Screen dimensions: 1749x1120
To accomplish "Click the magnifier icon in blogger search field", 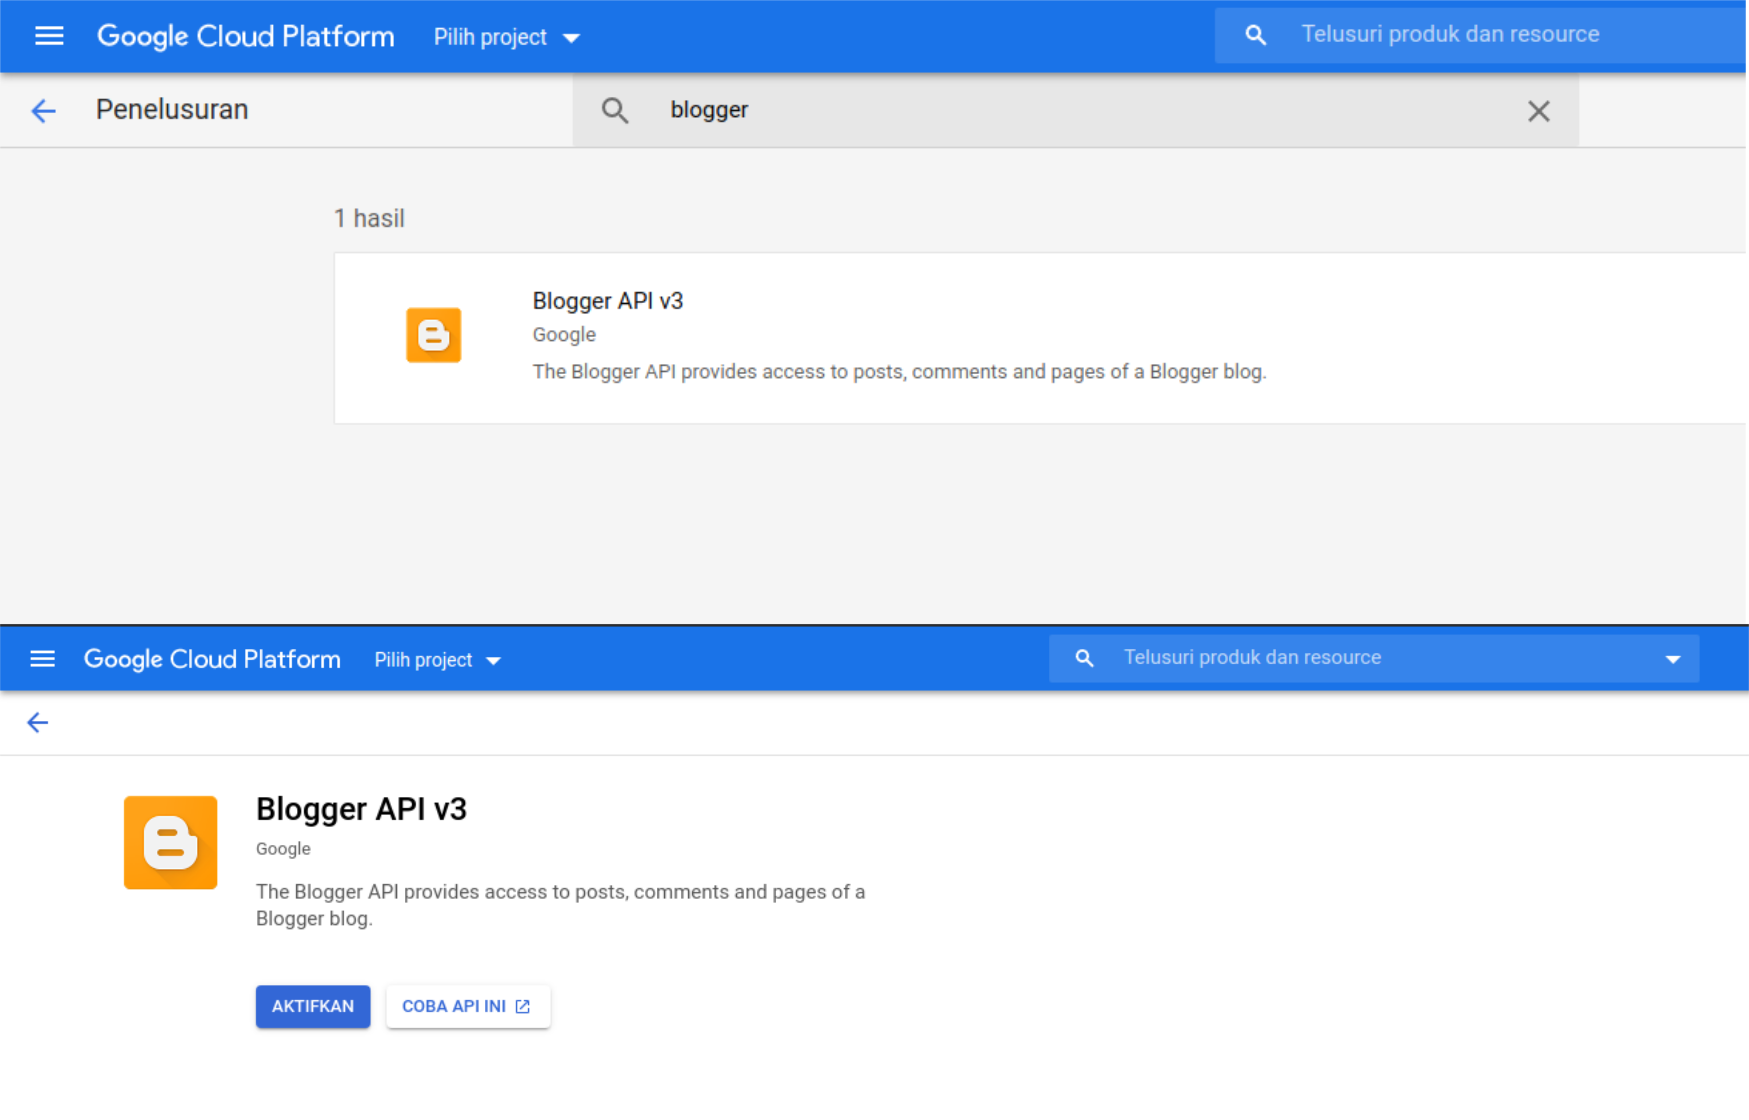I will click(x=615, y=110).
